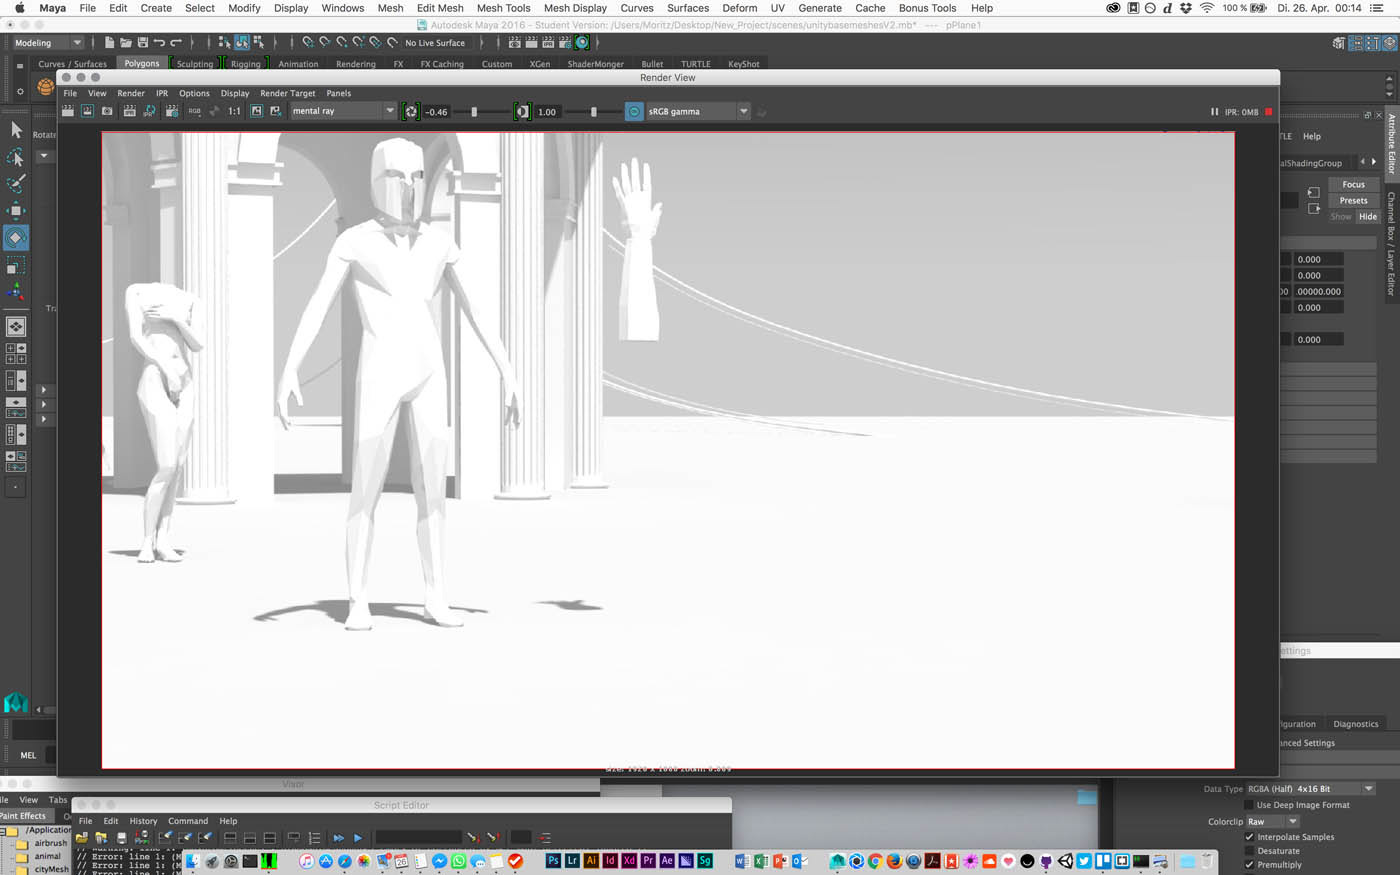
Task: Click the redo render clapperboard icon
Action: point(68,111)
